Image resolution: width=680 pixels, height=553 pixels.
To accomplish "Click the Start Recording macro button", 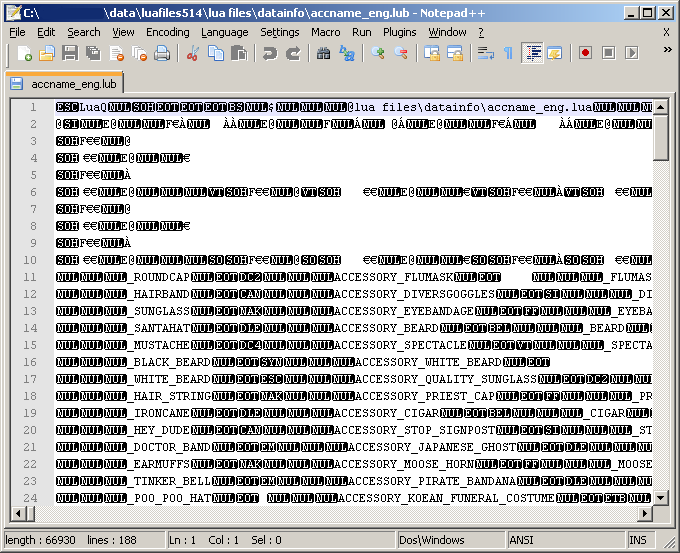I will tap(586, 53).
